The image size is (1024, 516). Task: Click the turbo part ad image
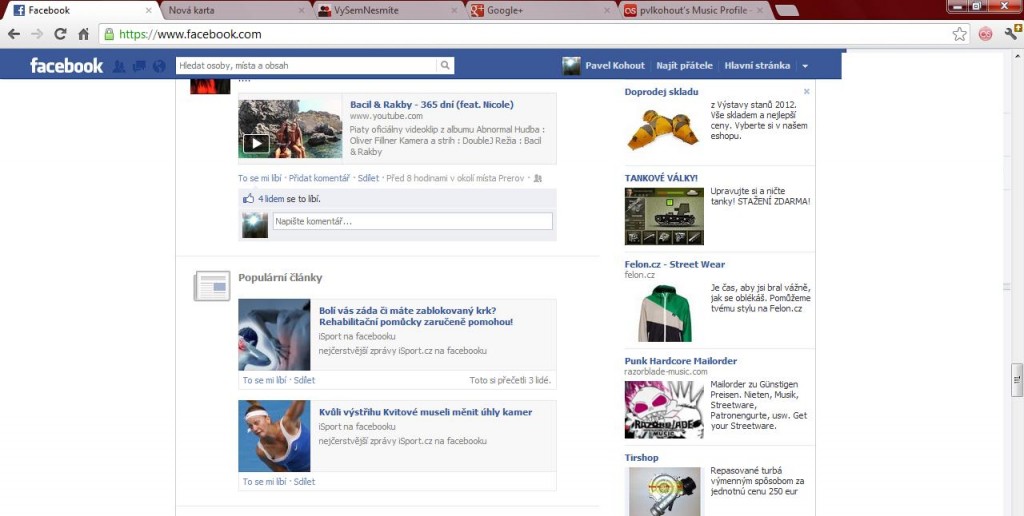(x=664, y=491)
